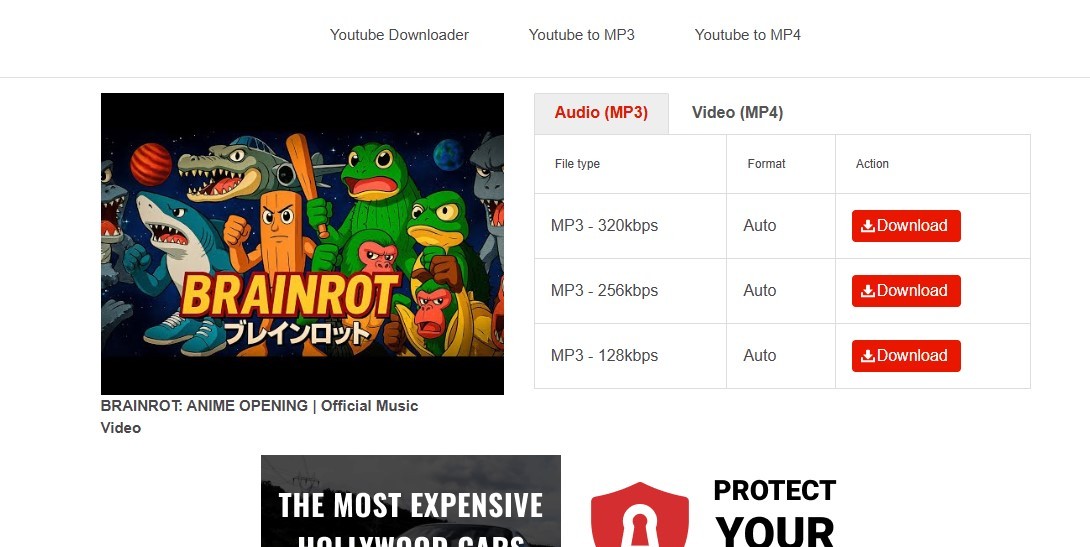Viewport: 1090px width, 547px height.
Task: Click the 'MP3 - 256kbps' cell text
Action: click(x=604, y=291)
